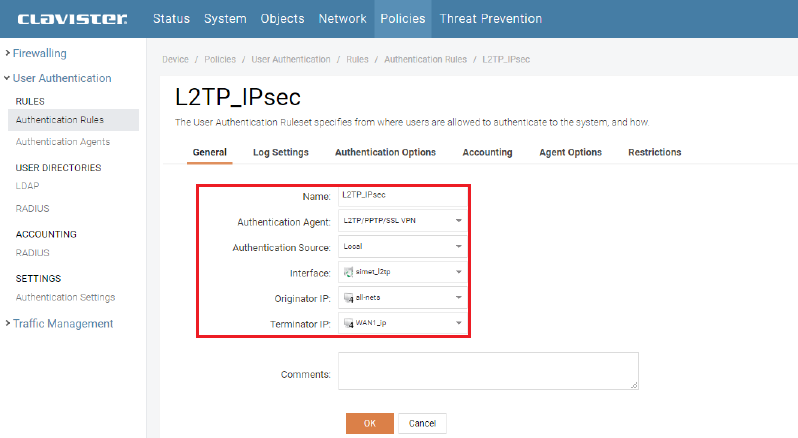Click into the Comments text area

pyautogui.click(x=487, y=370)
